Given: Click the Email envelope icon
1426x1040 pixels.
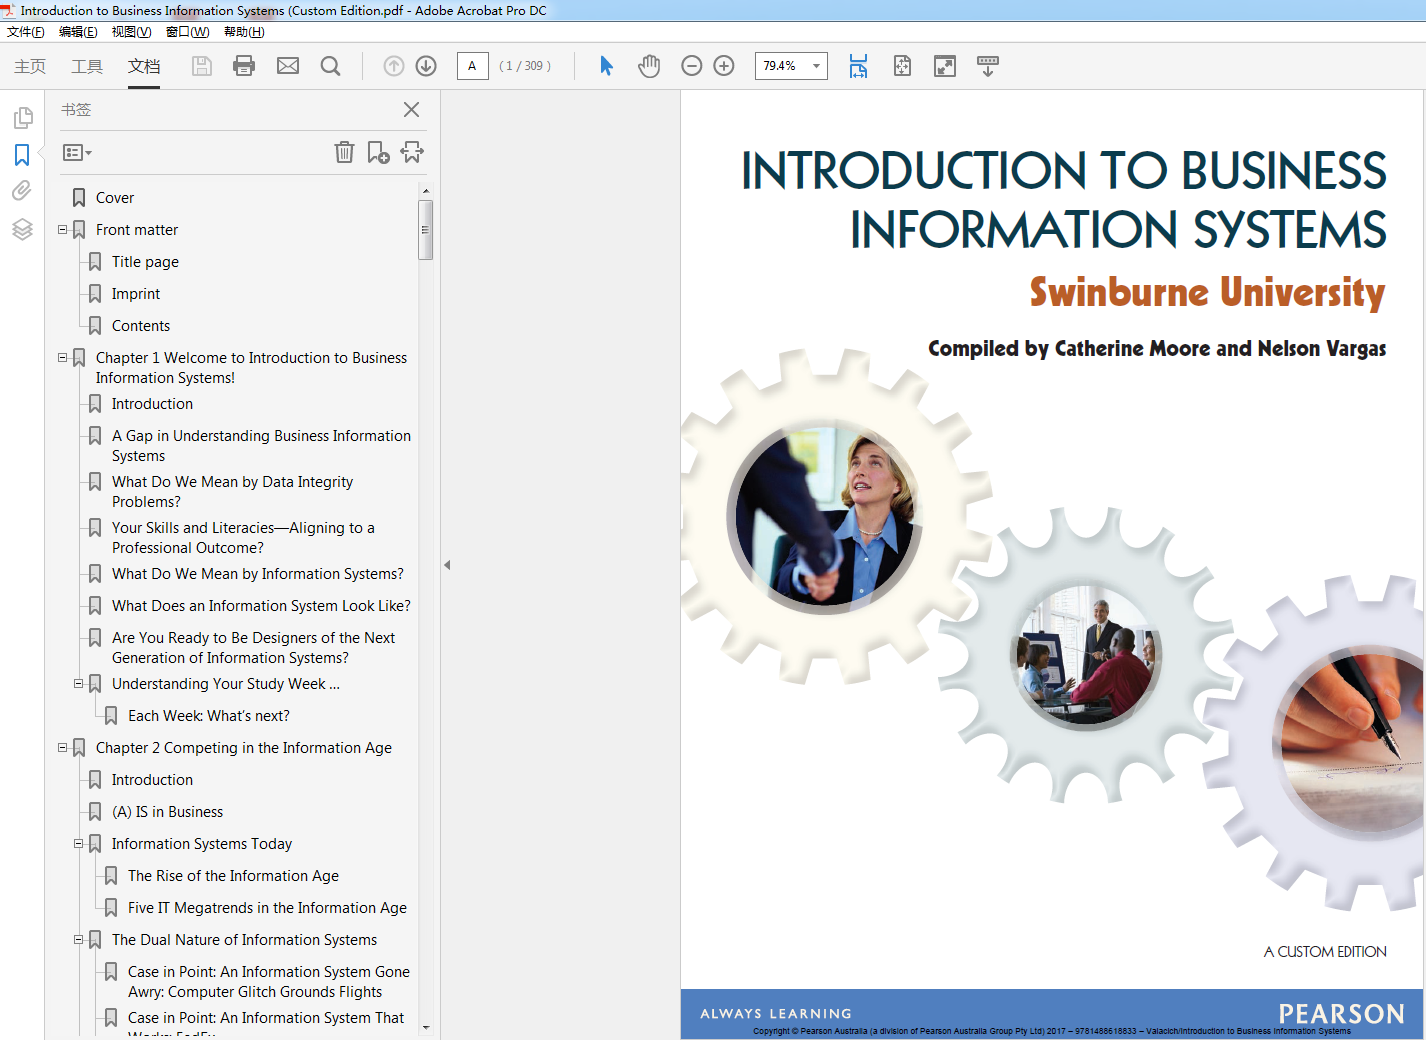Looking at the screenshot, I should [x=288, y=66].
